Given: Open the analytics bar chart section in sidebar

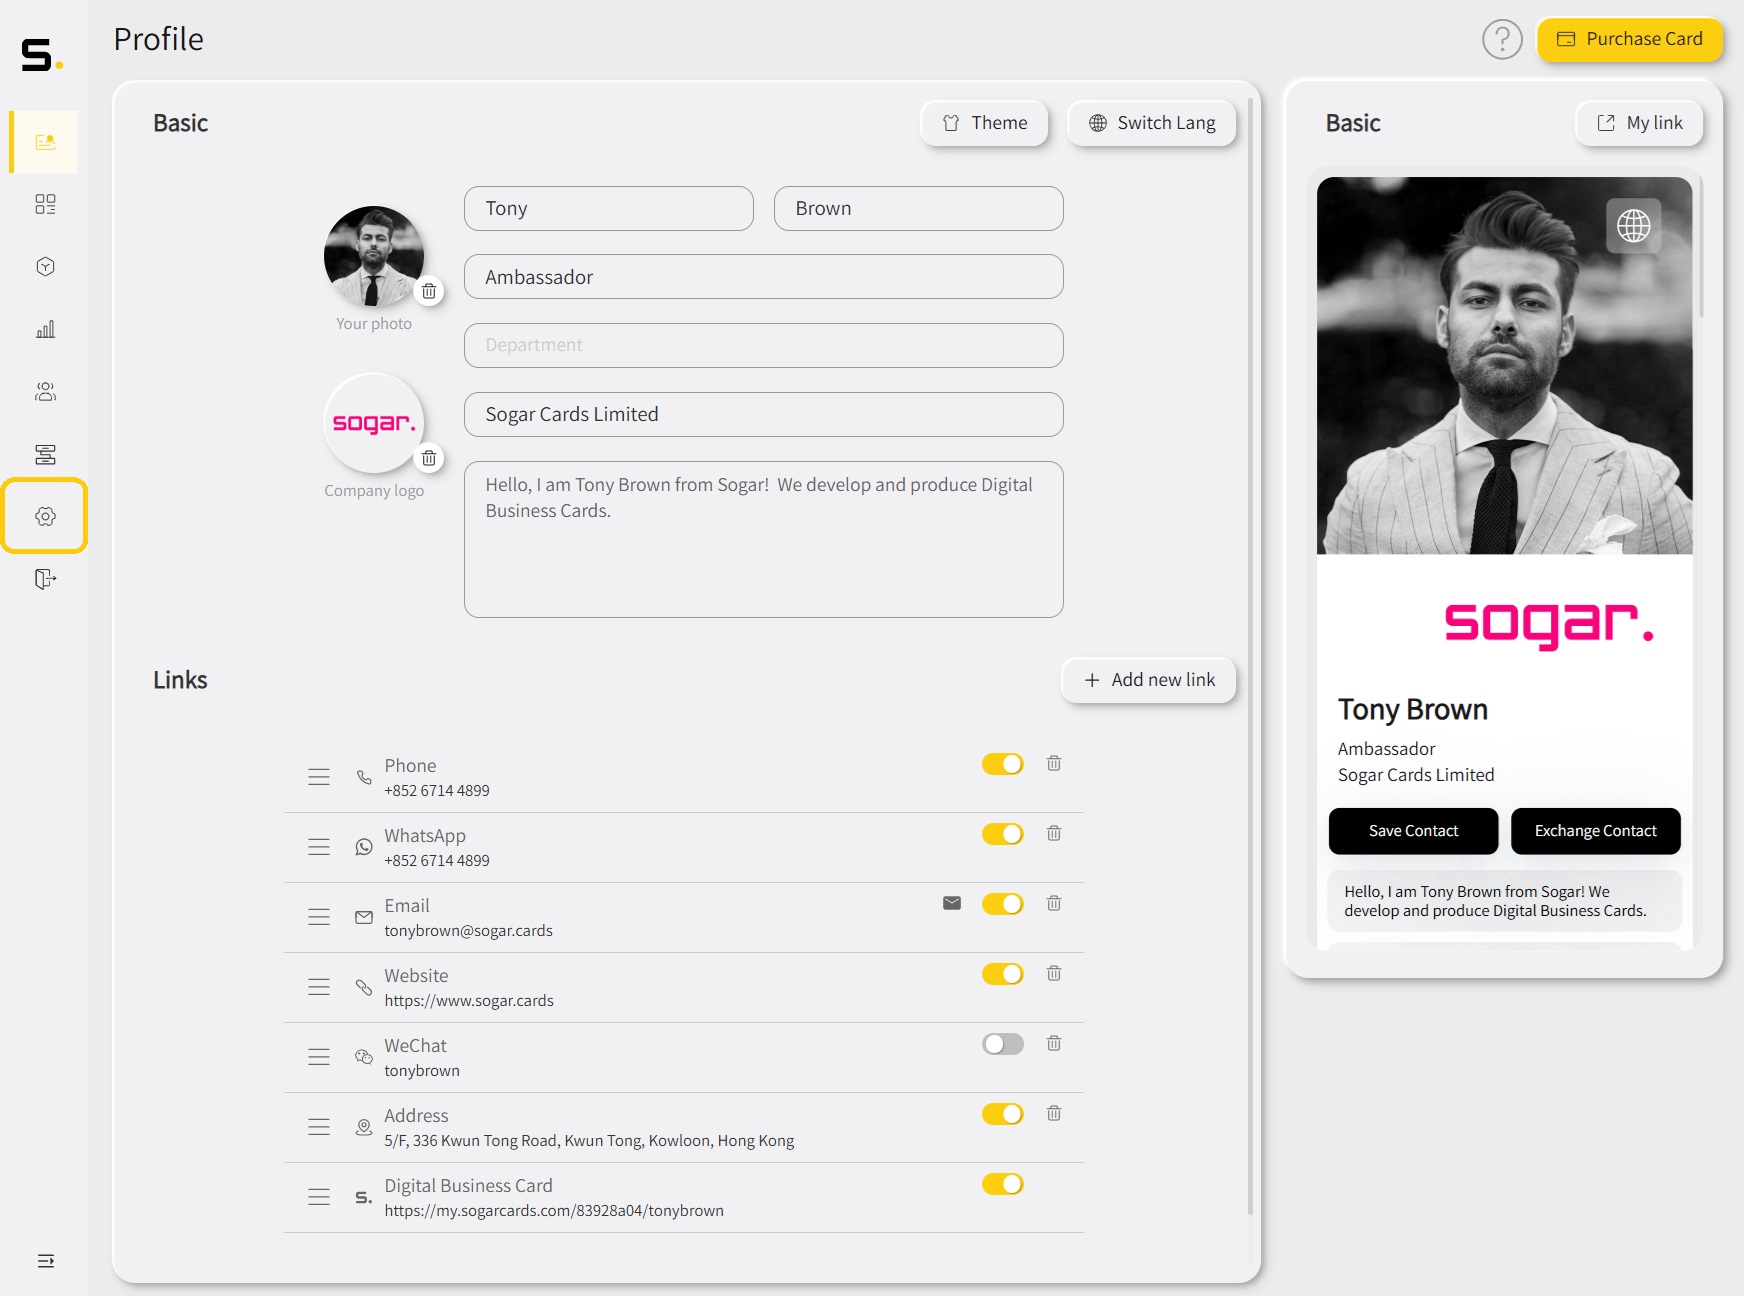Looking at the screenshot, I should coord(44,329).
